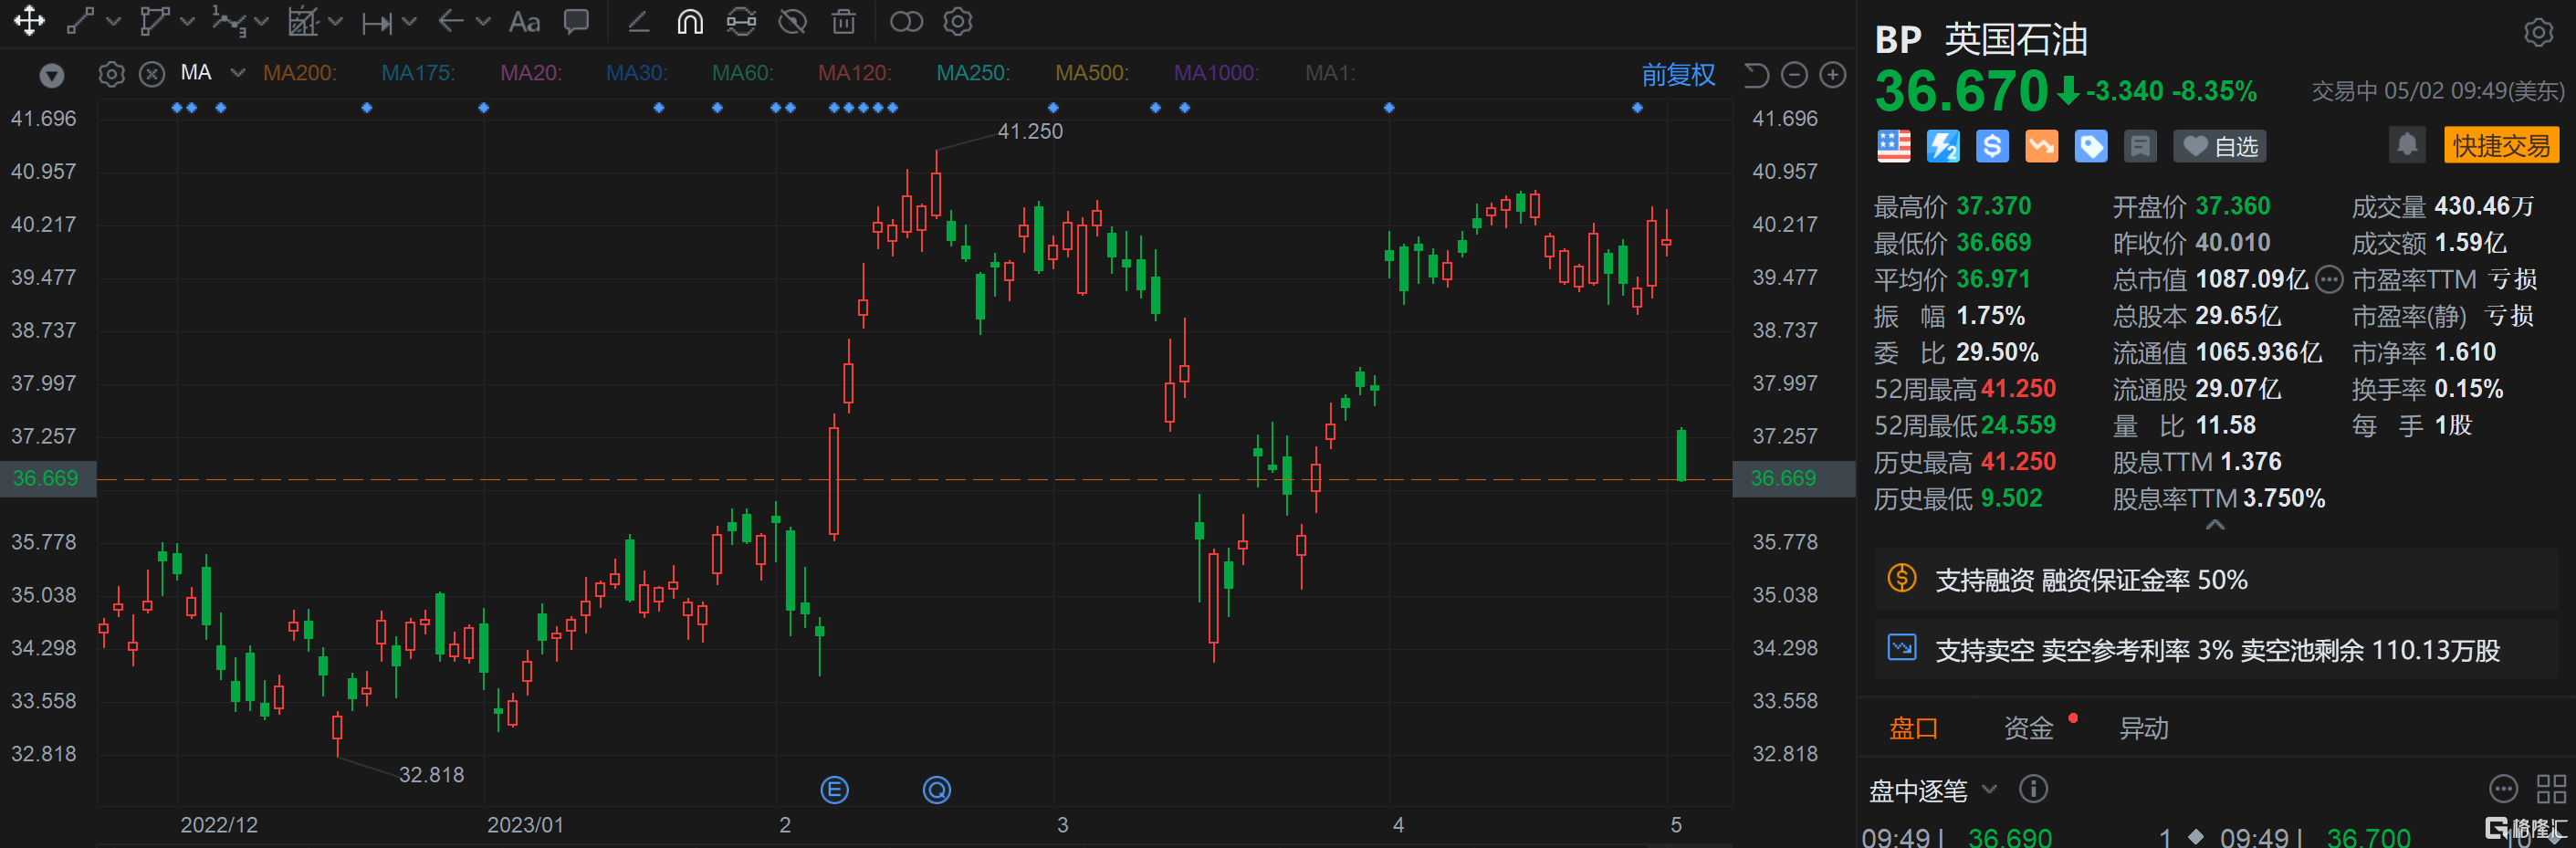Select the wave pattern numbering tool
The image size is (2576, 848).
[230, 21]
